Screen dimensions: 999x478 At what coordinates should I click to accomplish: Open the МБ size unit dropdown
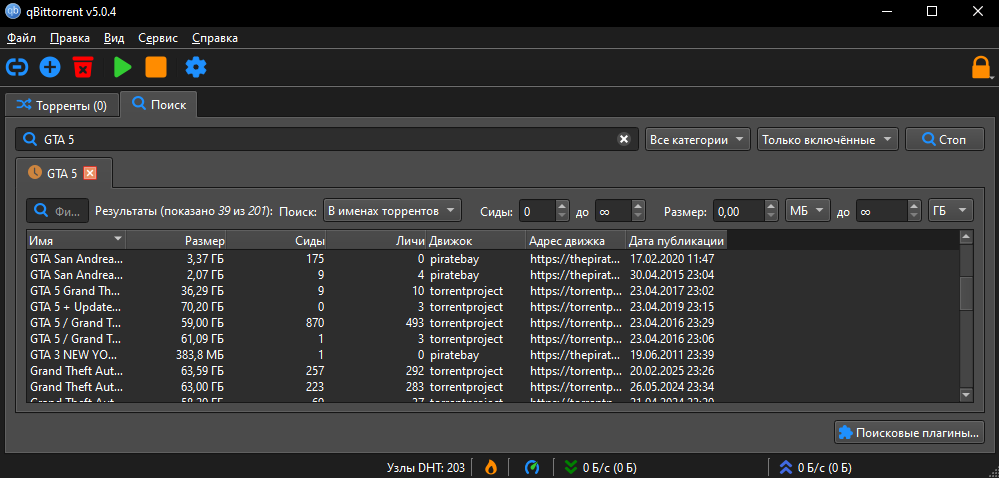808,211
